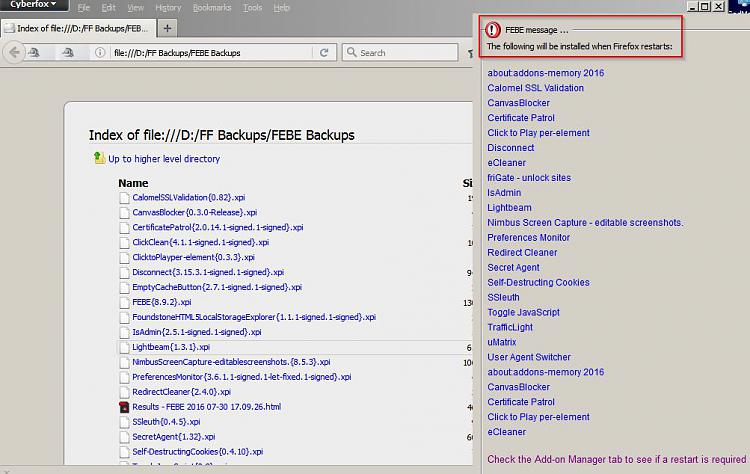Click 'uMatrix' in the FEBE list
The height and width of the screenshot is (474, 750).
[x=502, y=342]
